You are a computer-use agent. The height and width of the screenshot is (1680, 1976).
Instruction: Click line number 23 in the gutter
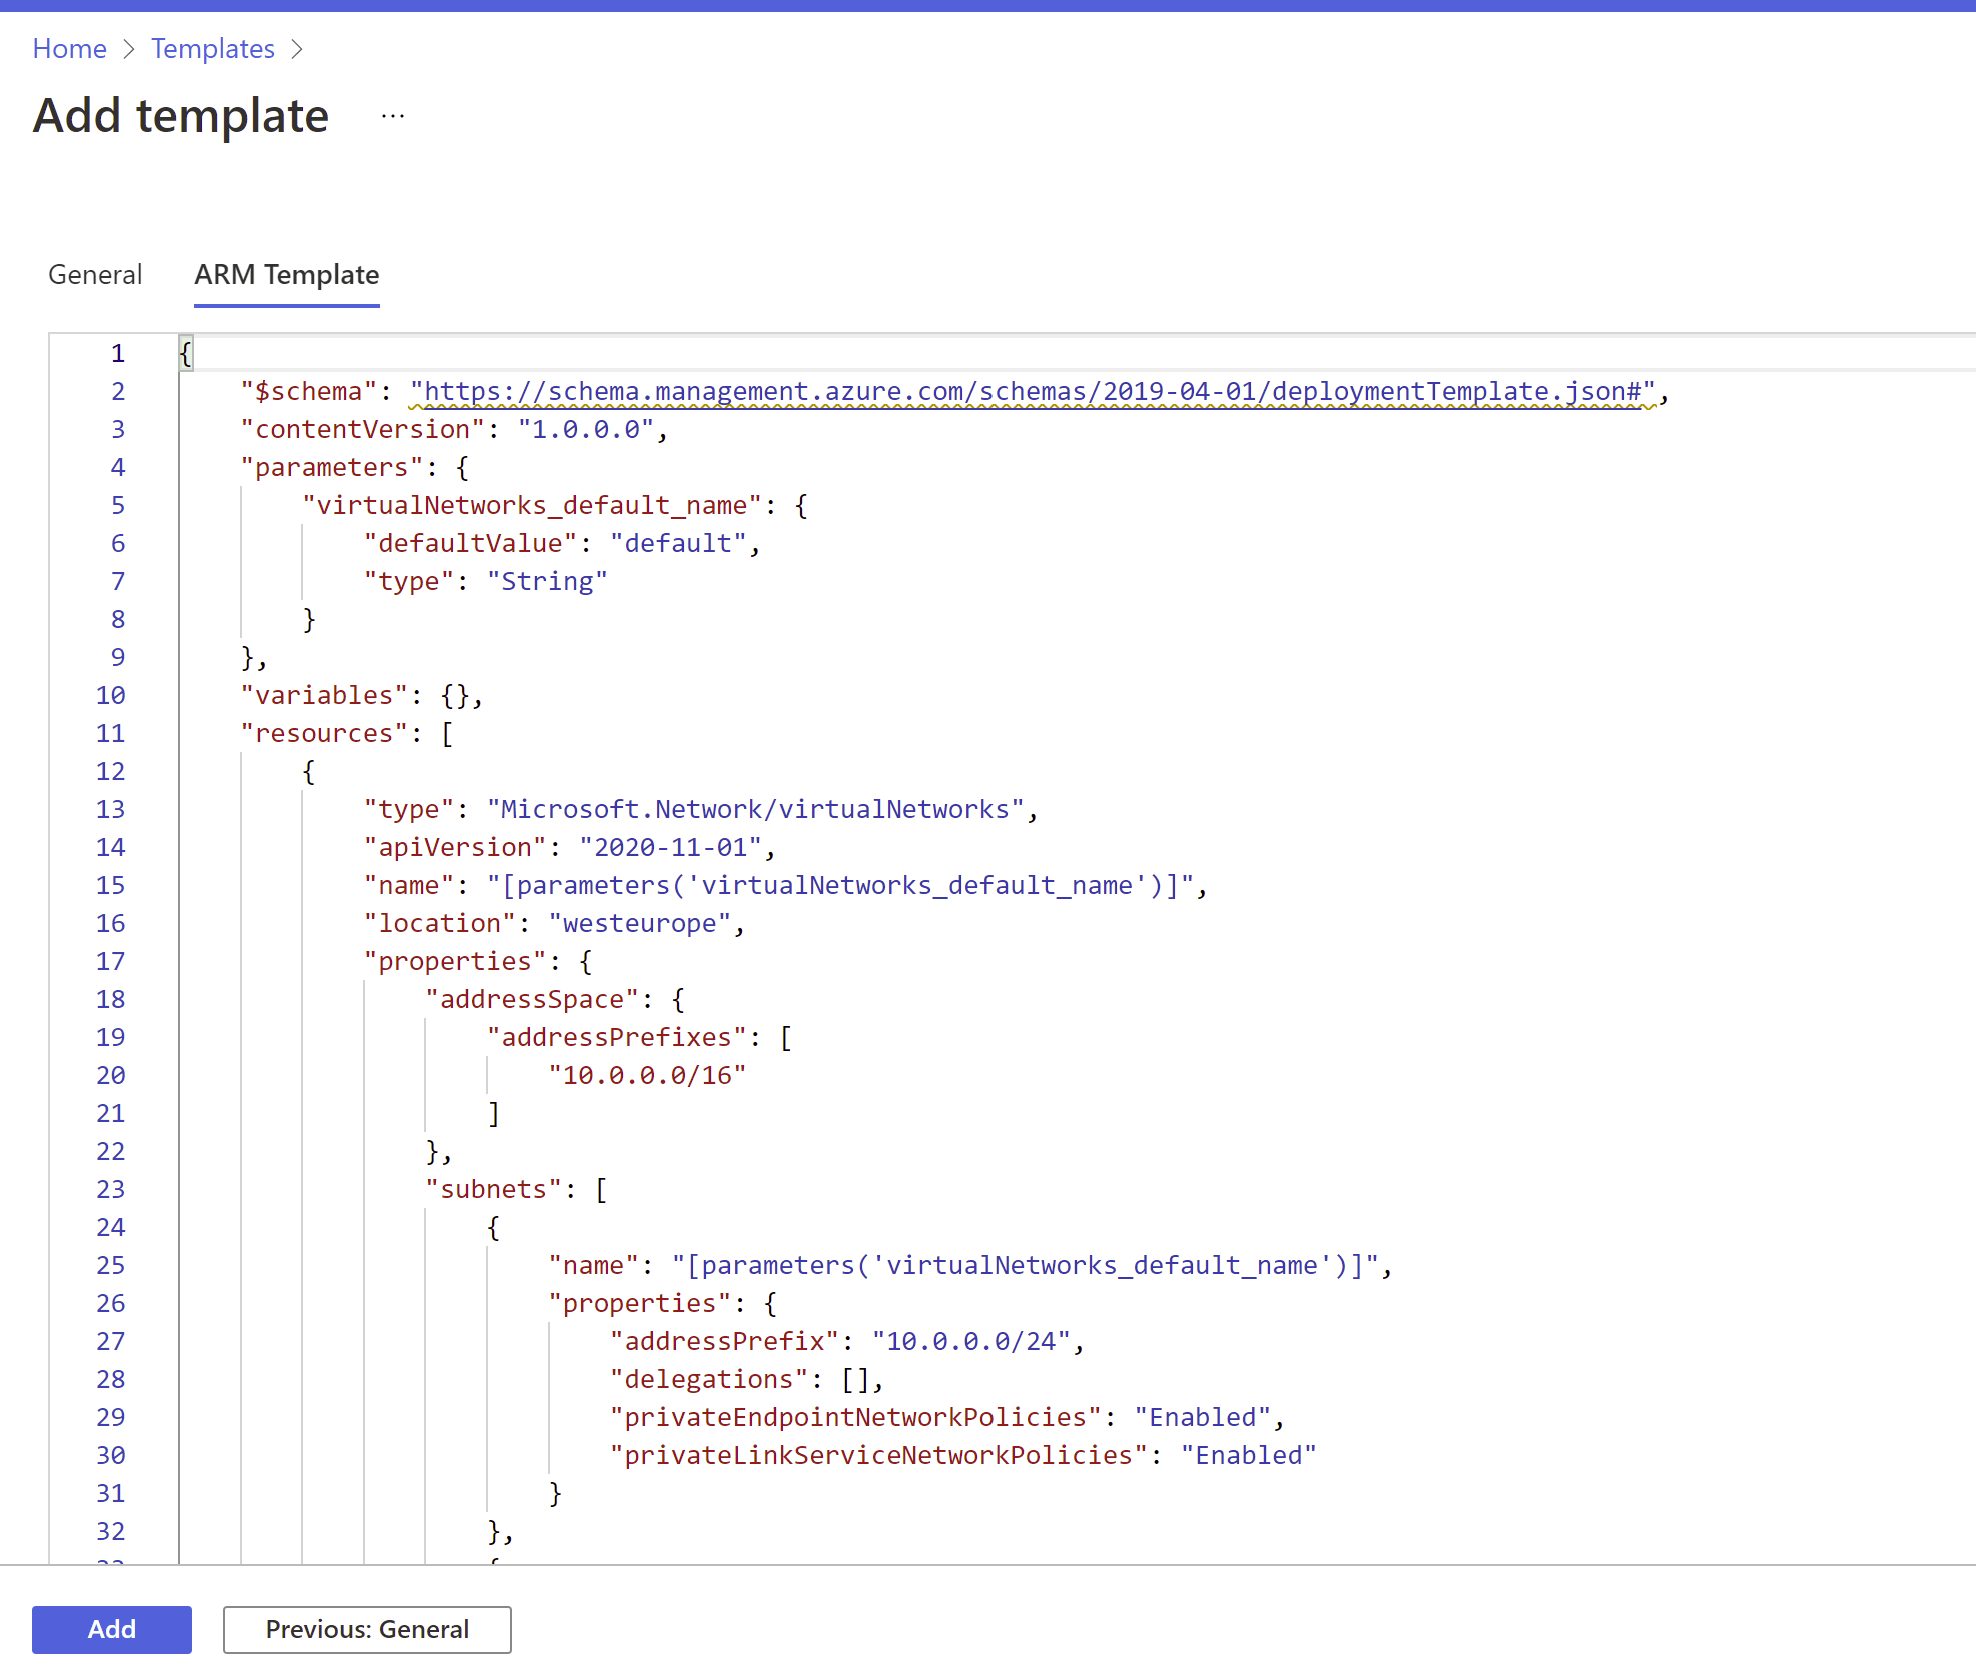[x=110, y=1189]
